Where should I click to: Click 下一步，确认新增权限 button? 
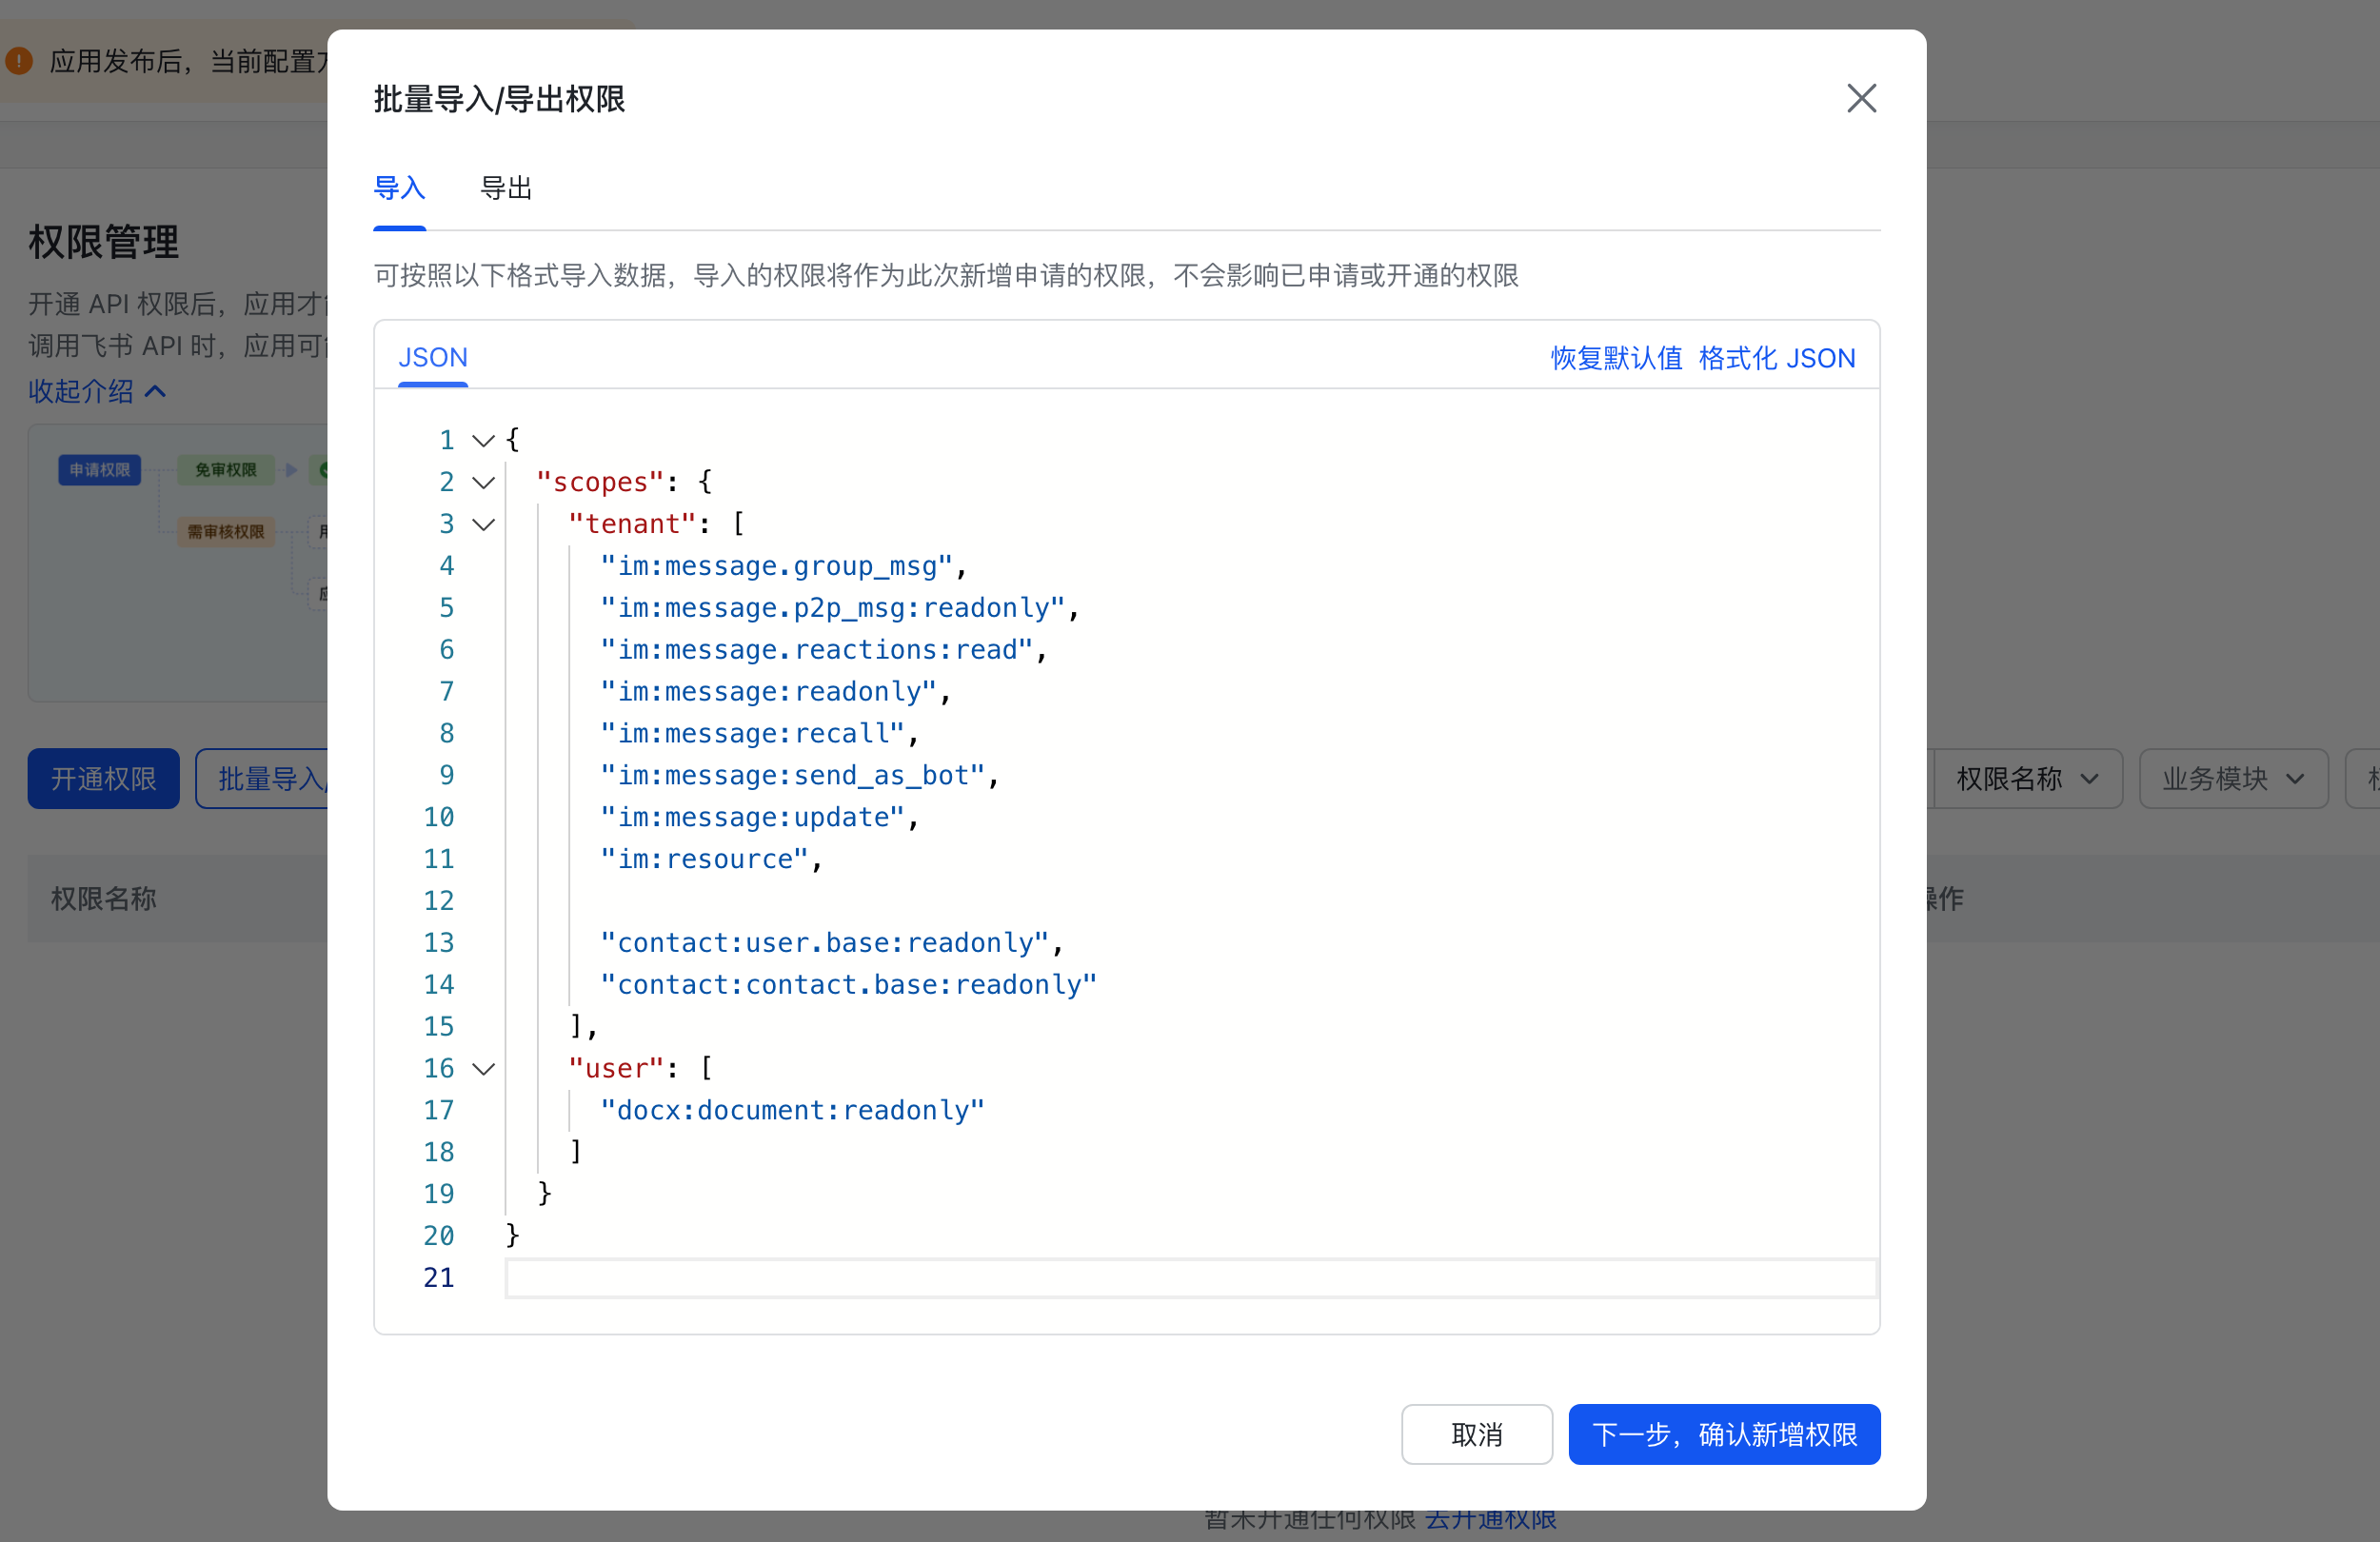point(1723,1434)
